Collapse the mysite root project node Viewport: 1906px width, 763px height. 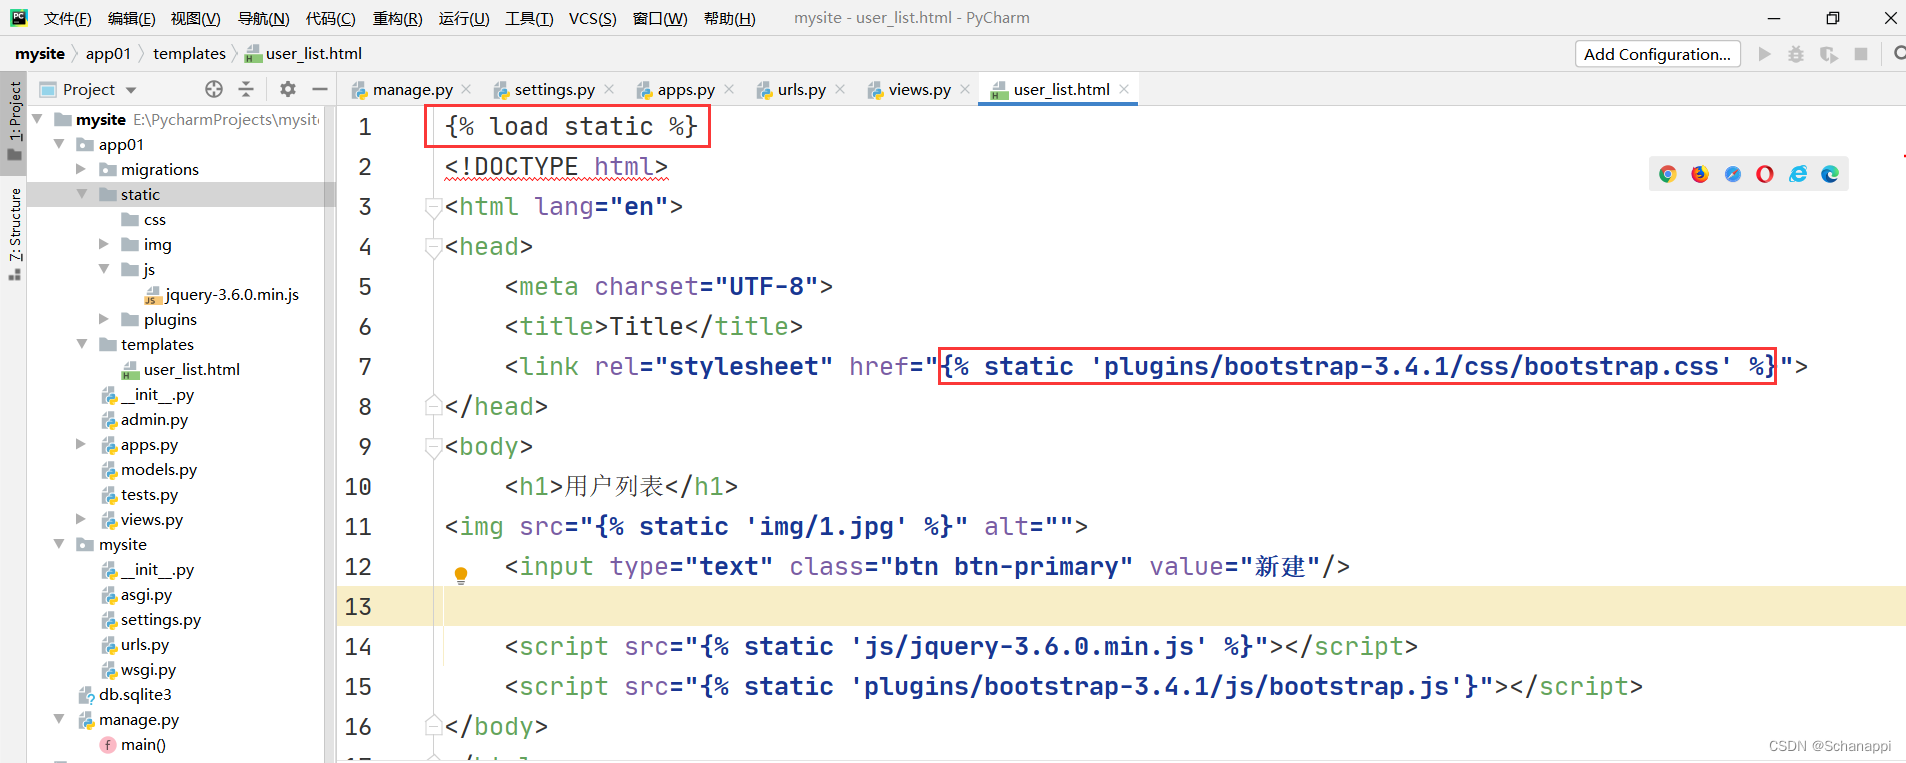click(38, 119)
